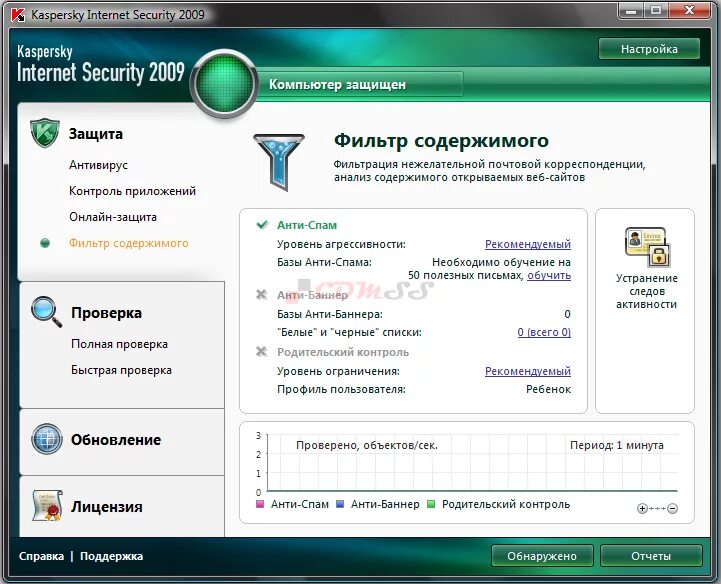Click the "Проверено, объектов/сек." chart label

(367, 445)
